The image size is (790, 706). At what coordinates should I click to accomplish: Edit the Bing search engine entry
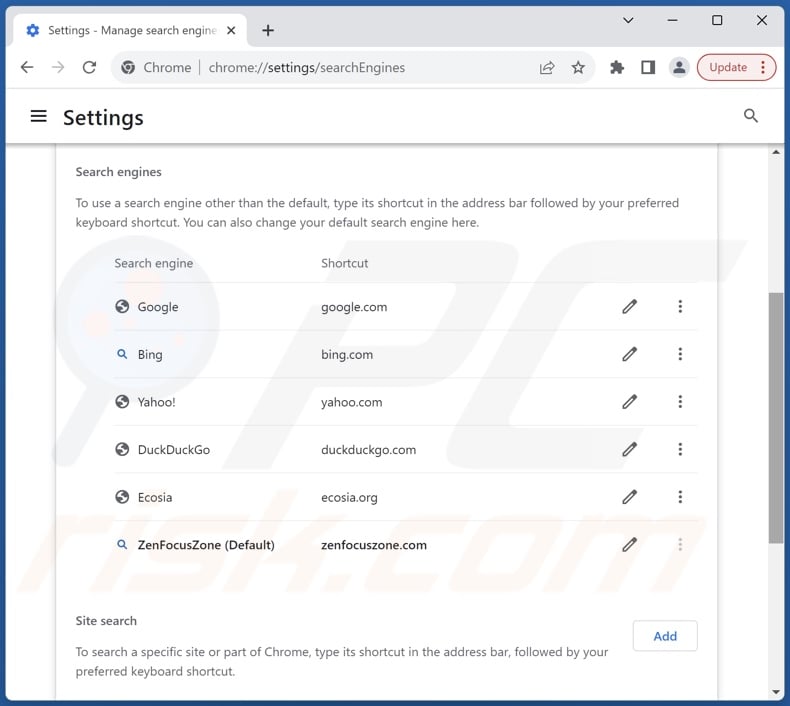pos(629,354)
